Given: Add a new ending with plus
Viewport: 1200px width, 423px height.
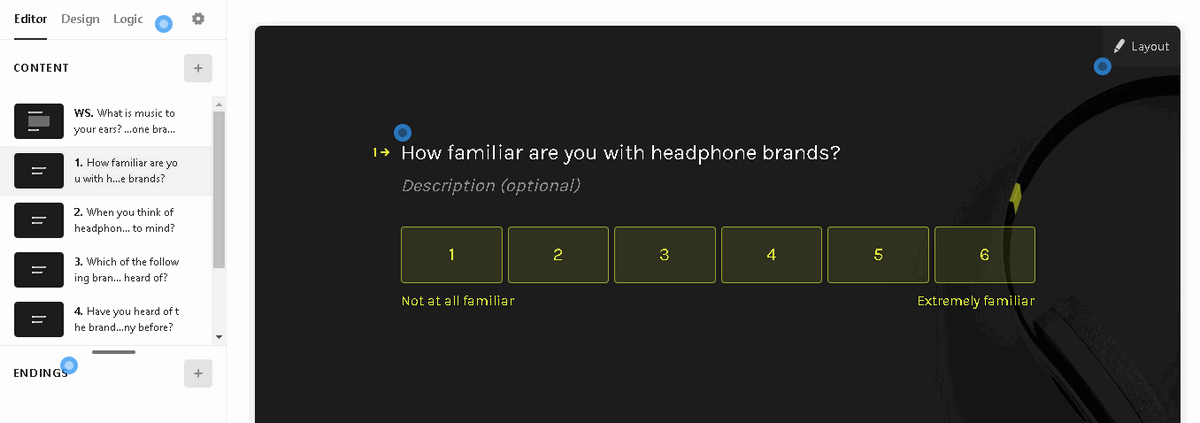Looking at the screenshot, I should [x=198, y=374].
